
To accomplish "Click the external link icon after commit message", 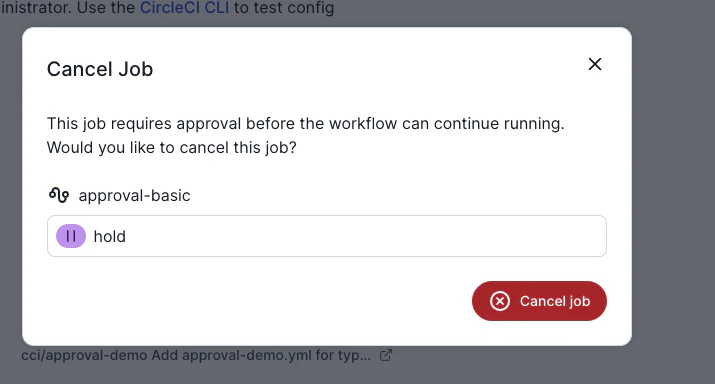I will pyautogui.click(x=386, y=355).
